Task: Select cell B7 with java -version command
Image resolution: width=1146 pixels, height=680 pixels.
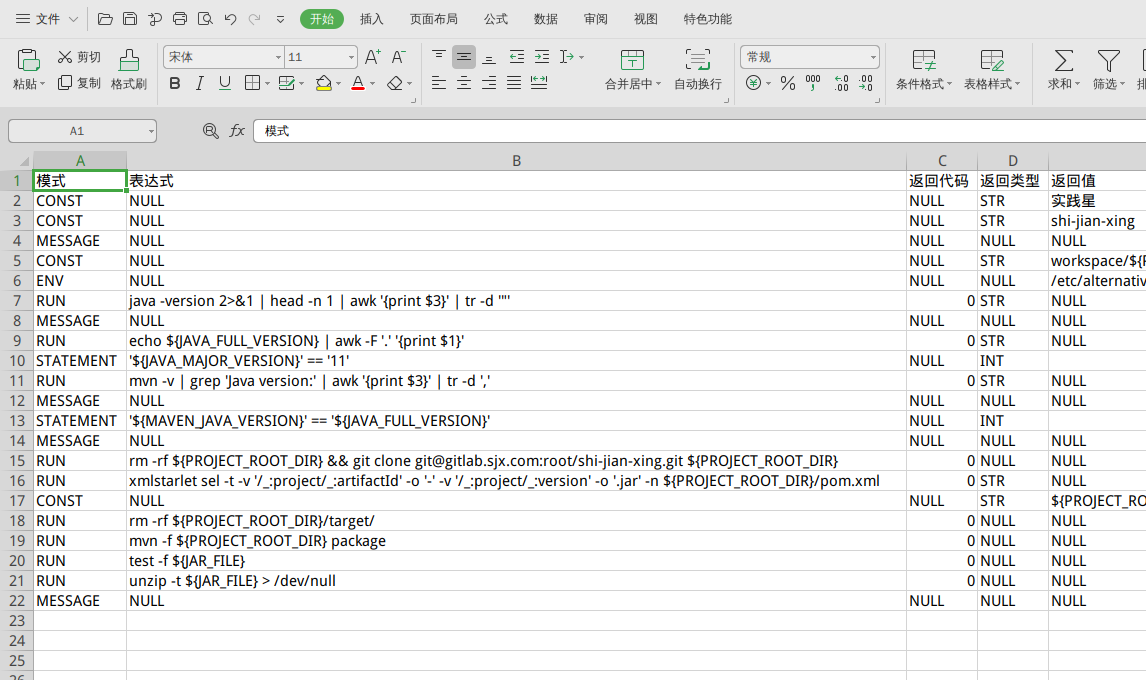Action: pyautogui.click(x=516, y=301)
